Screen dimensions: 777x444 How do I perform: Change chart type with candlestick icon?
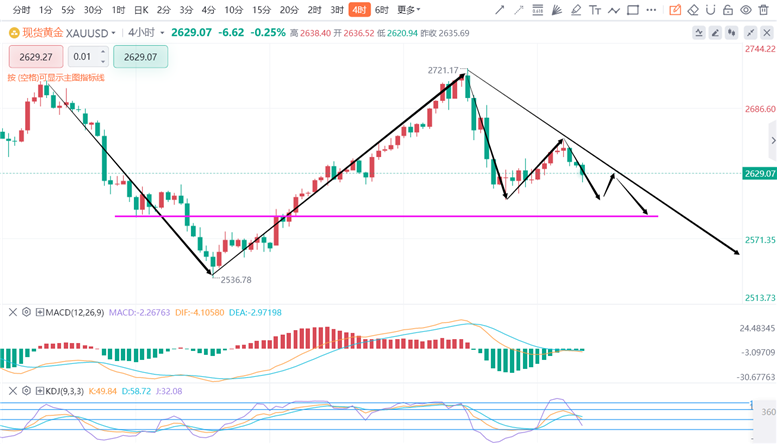[731, 33]
